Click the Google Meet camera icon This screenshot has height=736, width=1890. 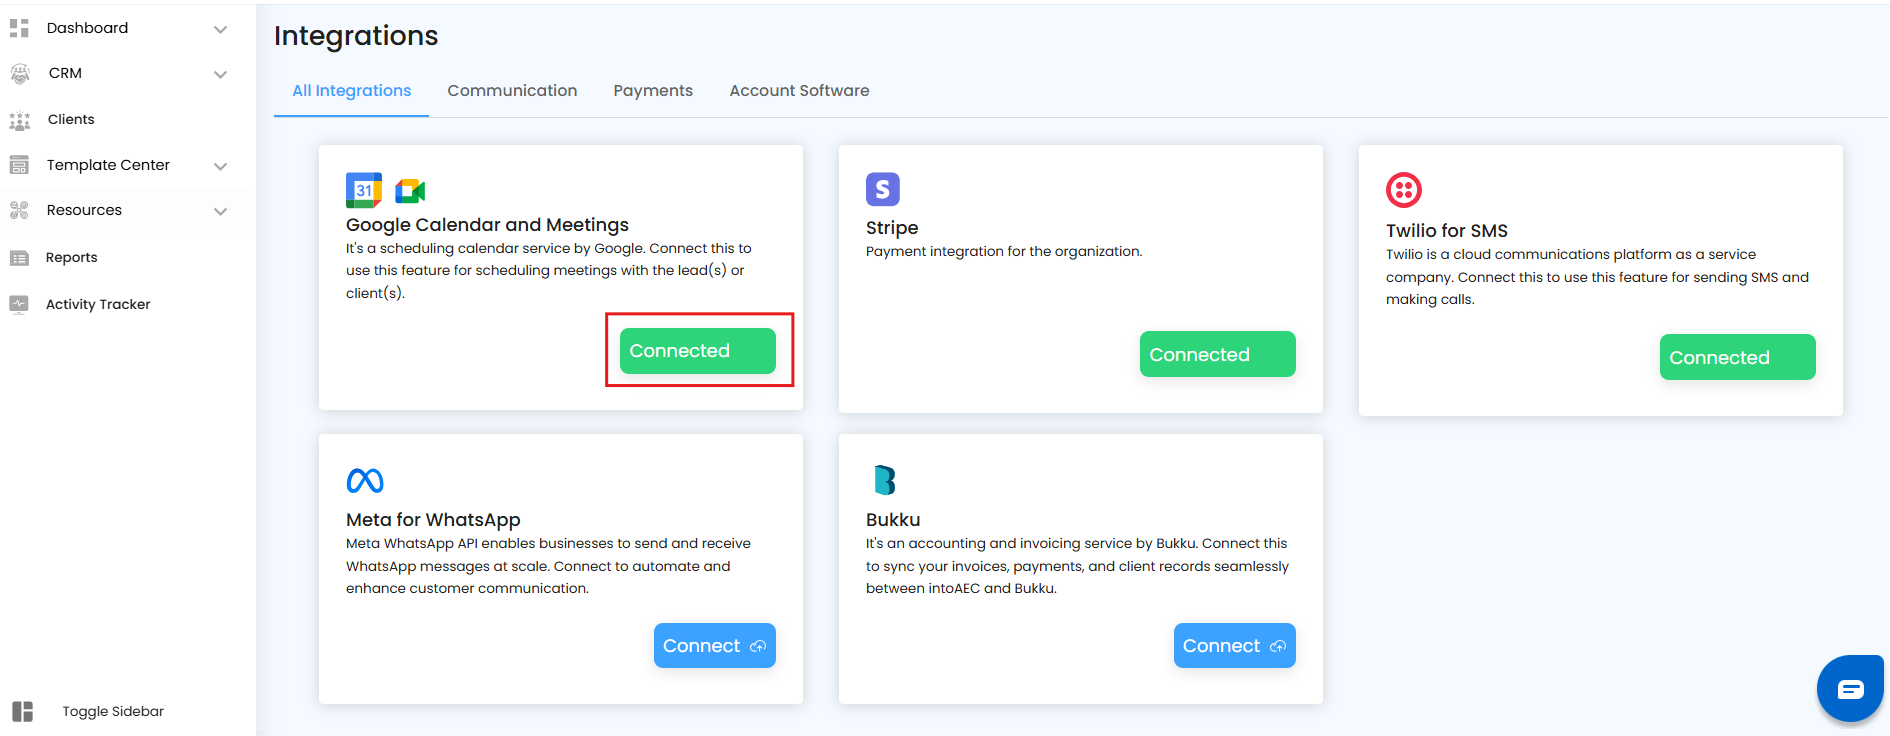[x=410, y=191]
